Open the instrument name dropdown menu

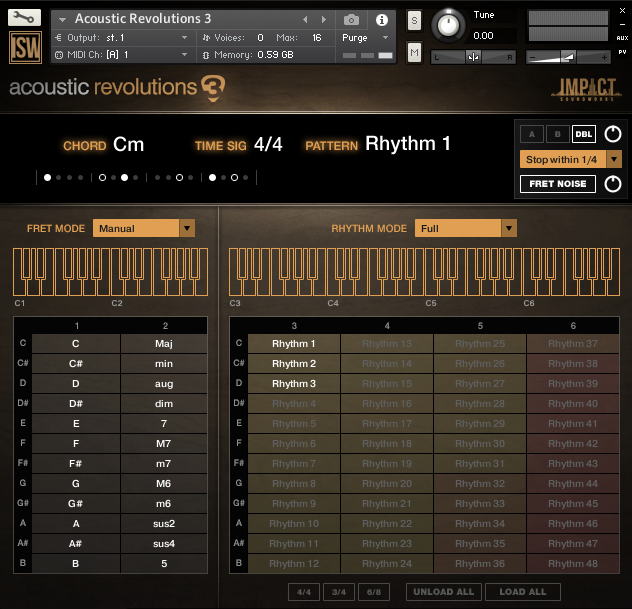click(63, 19)
